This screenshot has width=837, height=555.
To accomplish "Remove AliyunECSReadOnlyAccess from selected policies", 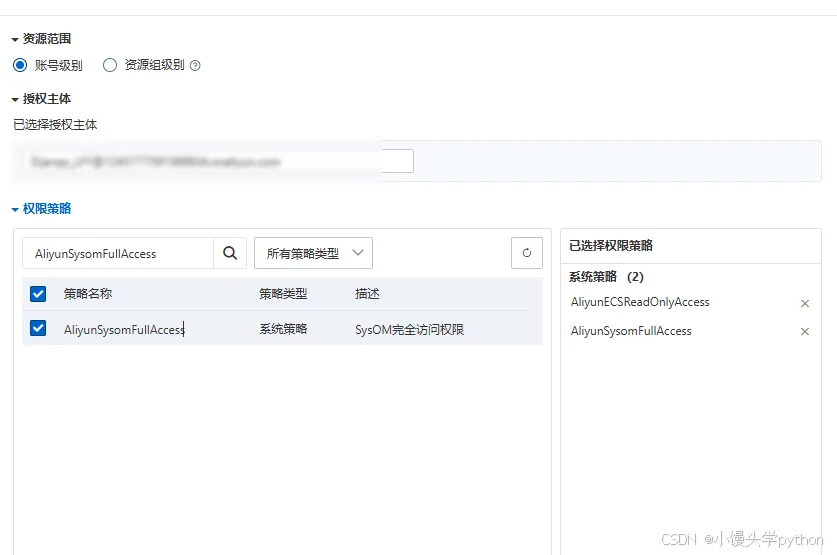I will 805,303.
